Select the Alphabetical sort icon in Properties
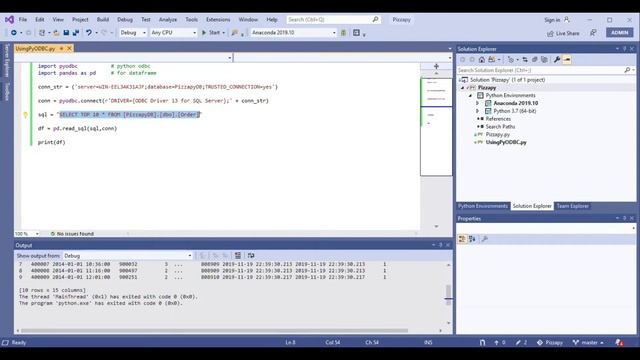This screenshot has width=640, height=360. coord(472,239)
